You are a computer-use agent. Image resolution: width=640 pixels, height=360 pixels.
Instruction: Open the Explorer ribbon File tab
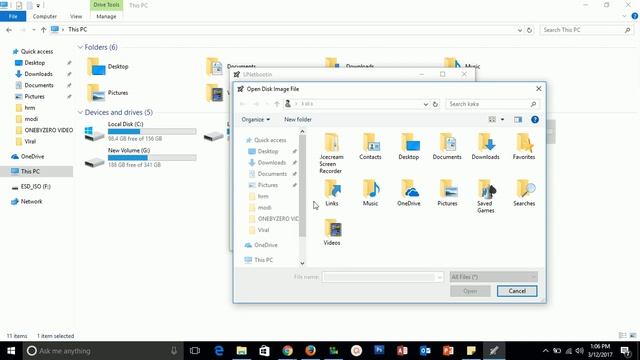tap(13, 16)
